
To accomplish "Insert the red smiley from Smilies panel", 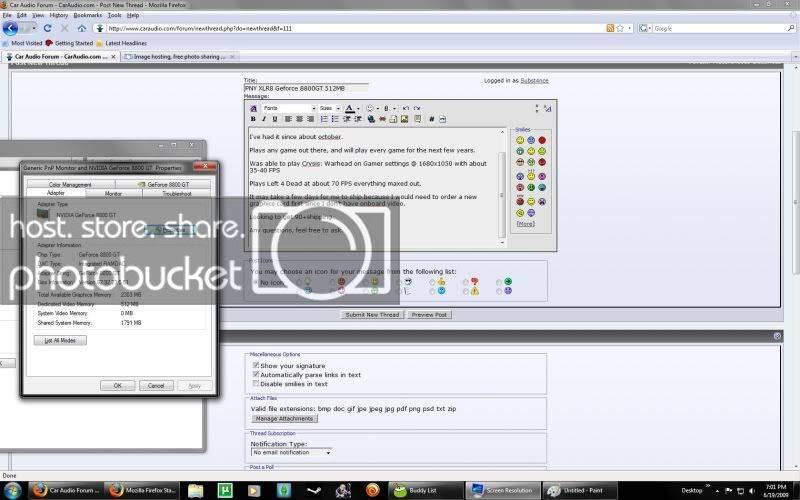I will pyautogui.click(x=542, y=140).
